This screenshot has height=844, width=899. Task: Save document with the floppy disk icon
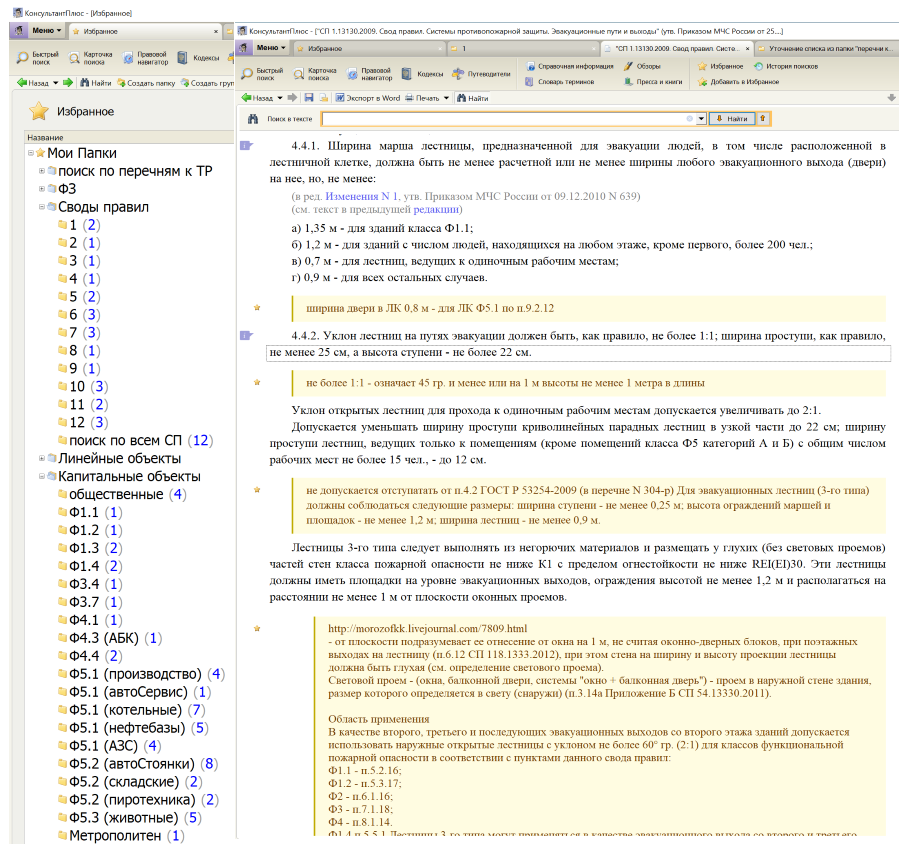pos(308,98)
